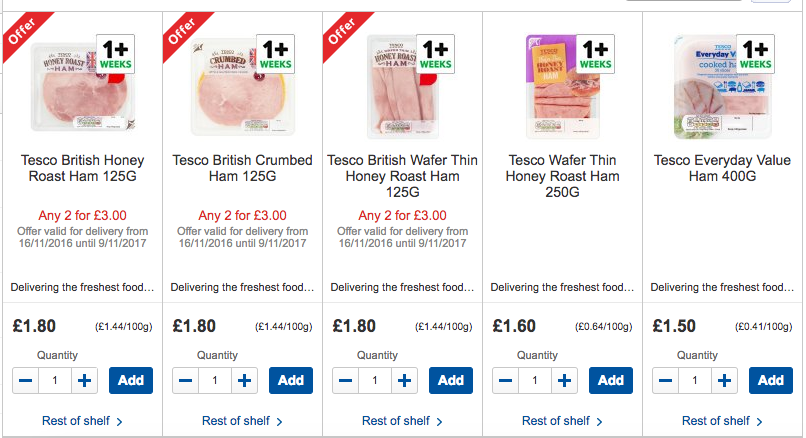
Task: Increase quantity of Tesco British Honey Roast Ham
Action: click(85, 381)
